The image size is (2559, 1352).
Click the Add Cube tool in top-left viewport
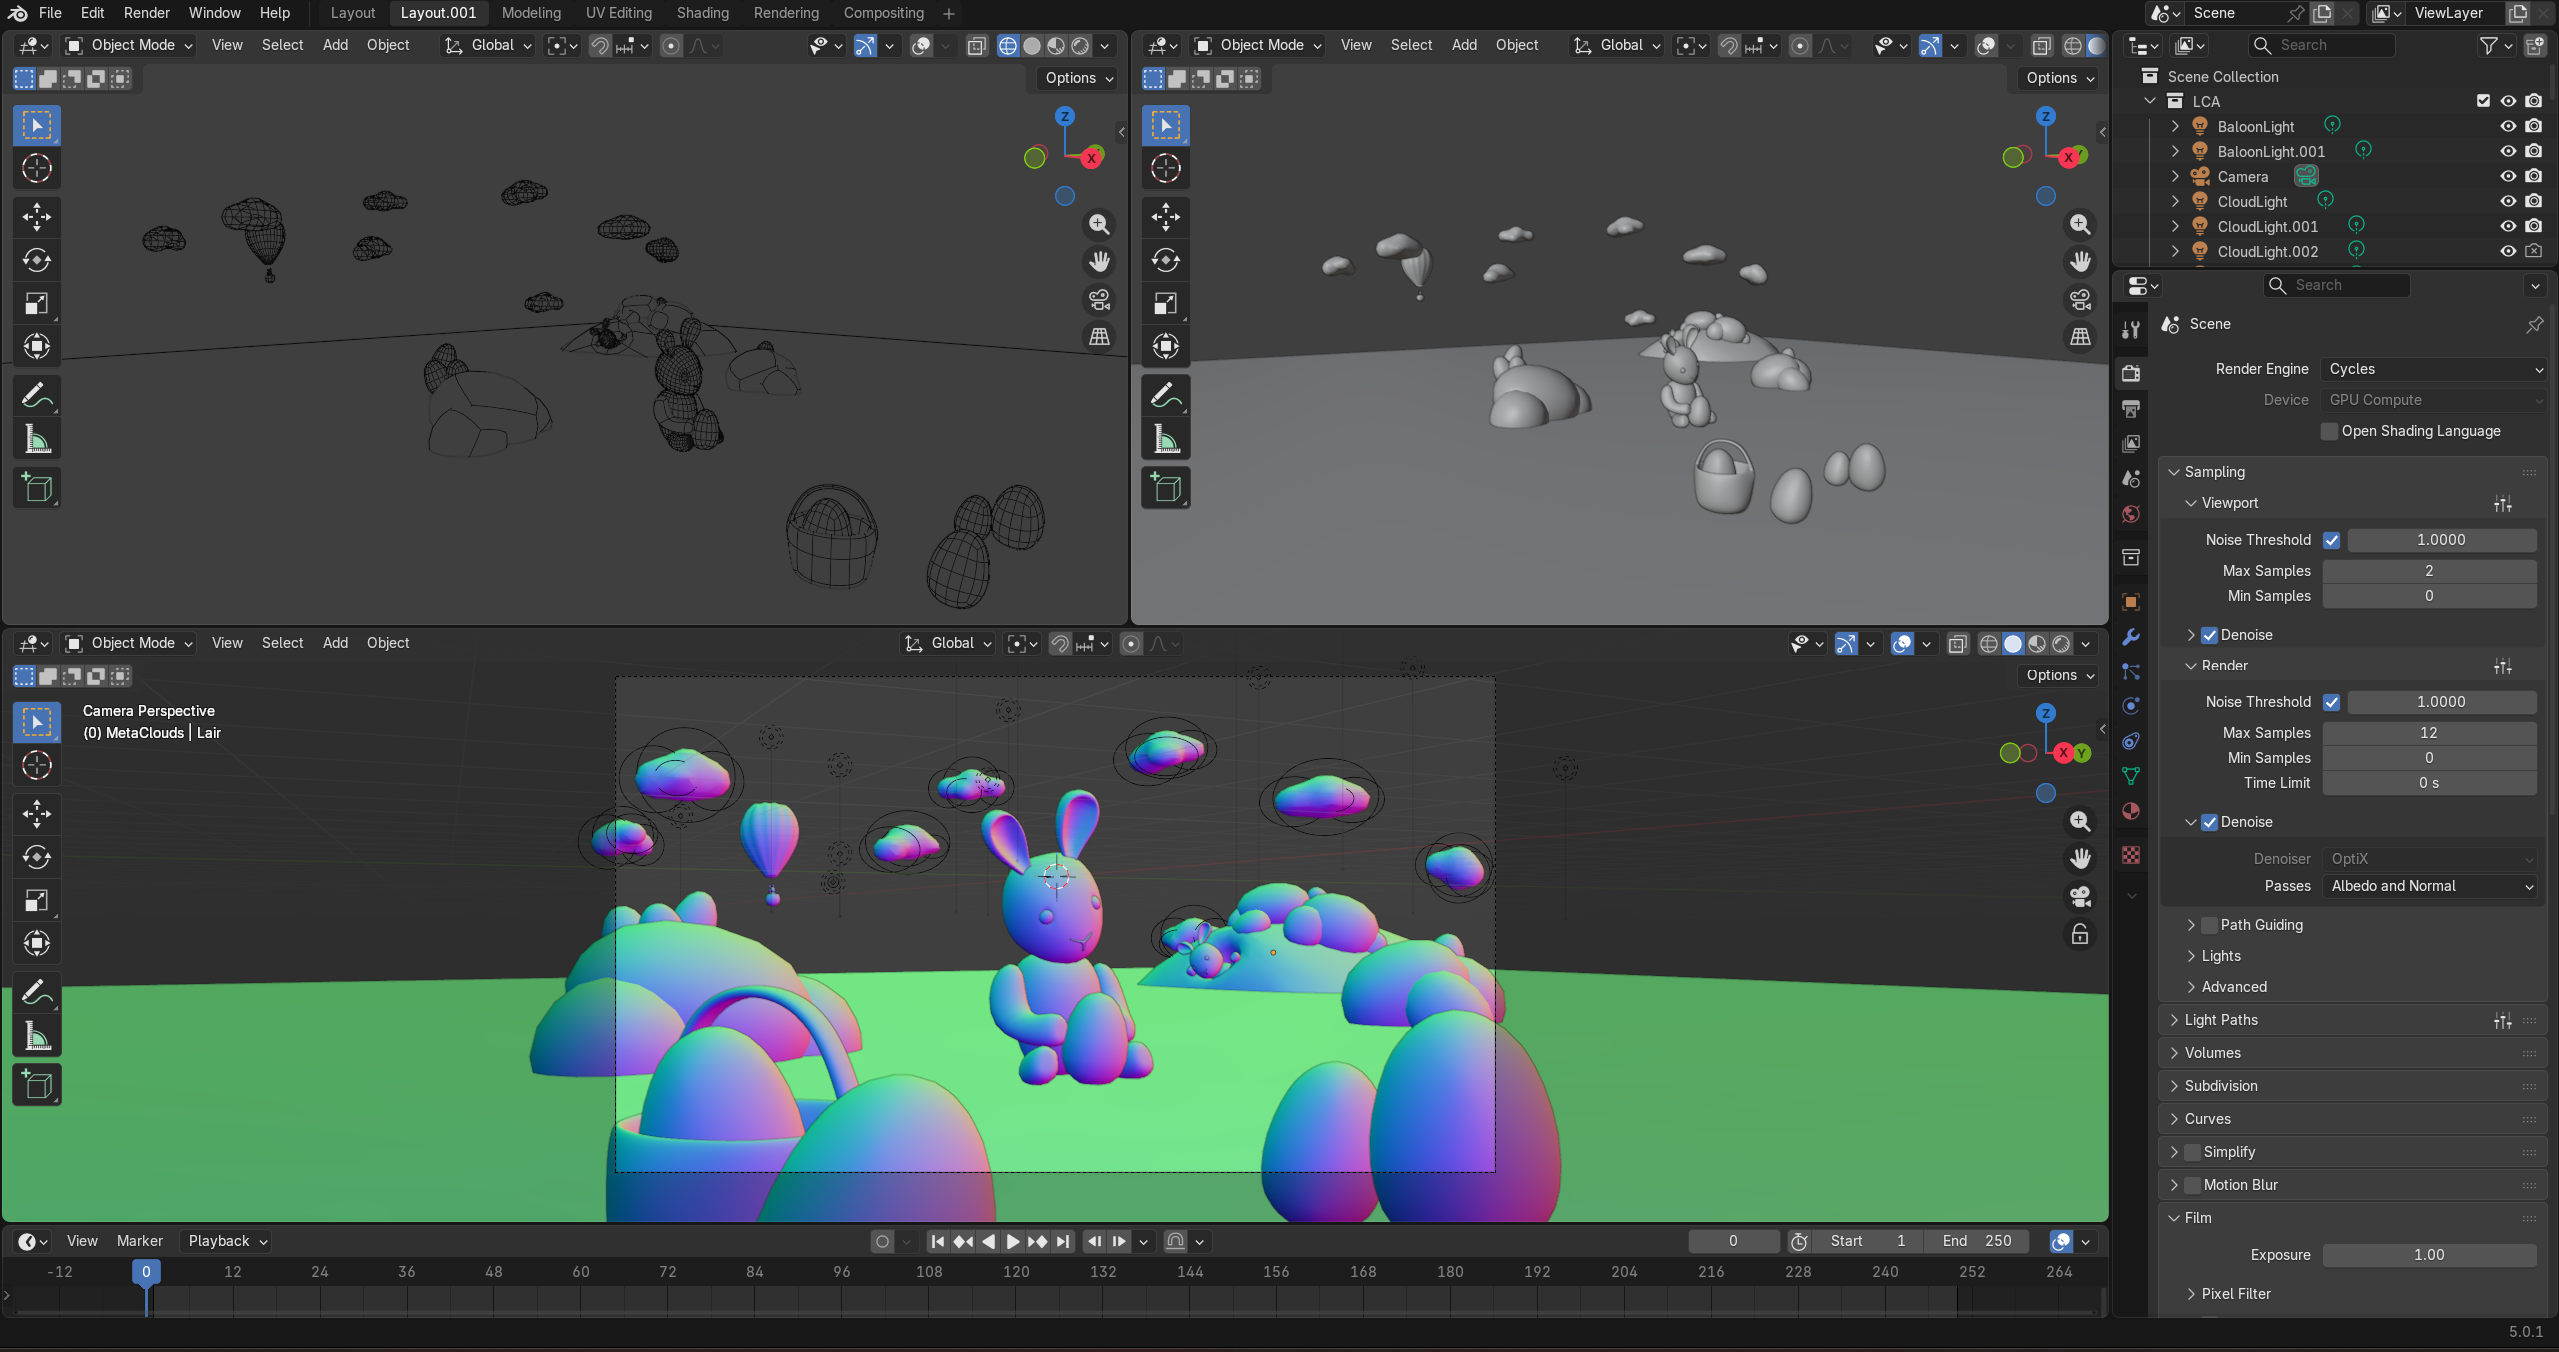coord(37,488)
